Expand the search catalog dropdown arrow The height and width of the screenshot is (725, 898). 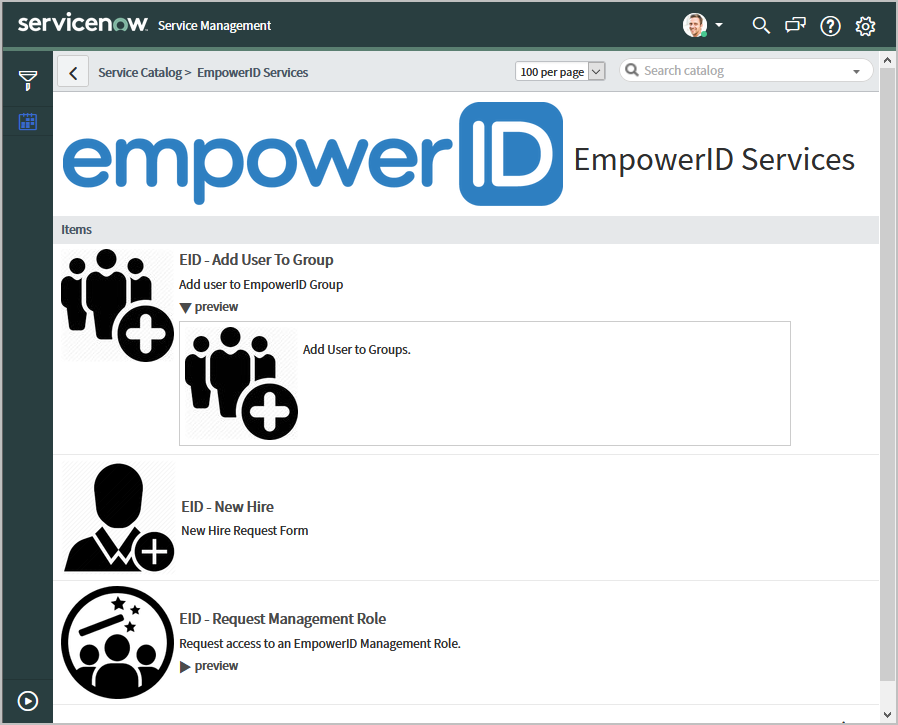coord(856,72)
